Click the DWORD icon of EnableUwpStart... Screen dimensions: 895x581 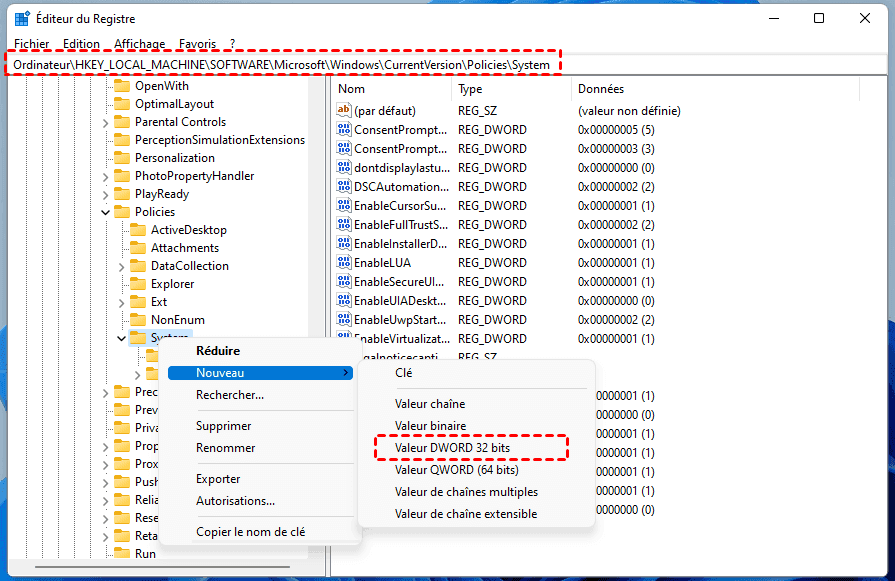[x=344, y=319]
